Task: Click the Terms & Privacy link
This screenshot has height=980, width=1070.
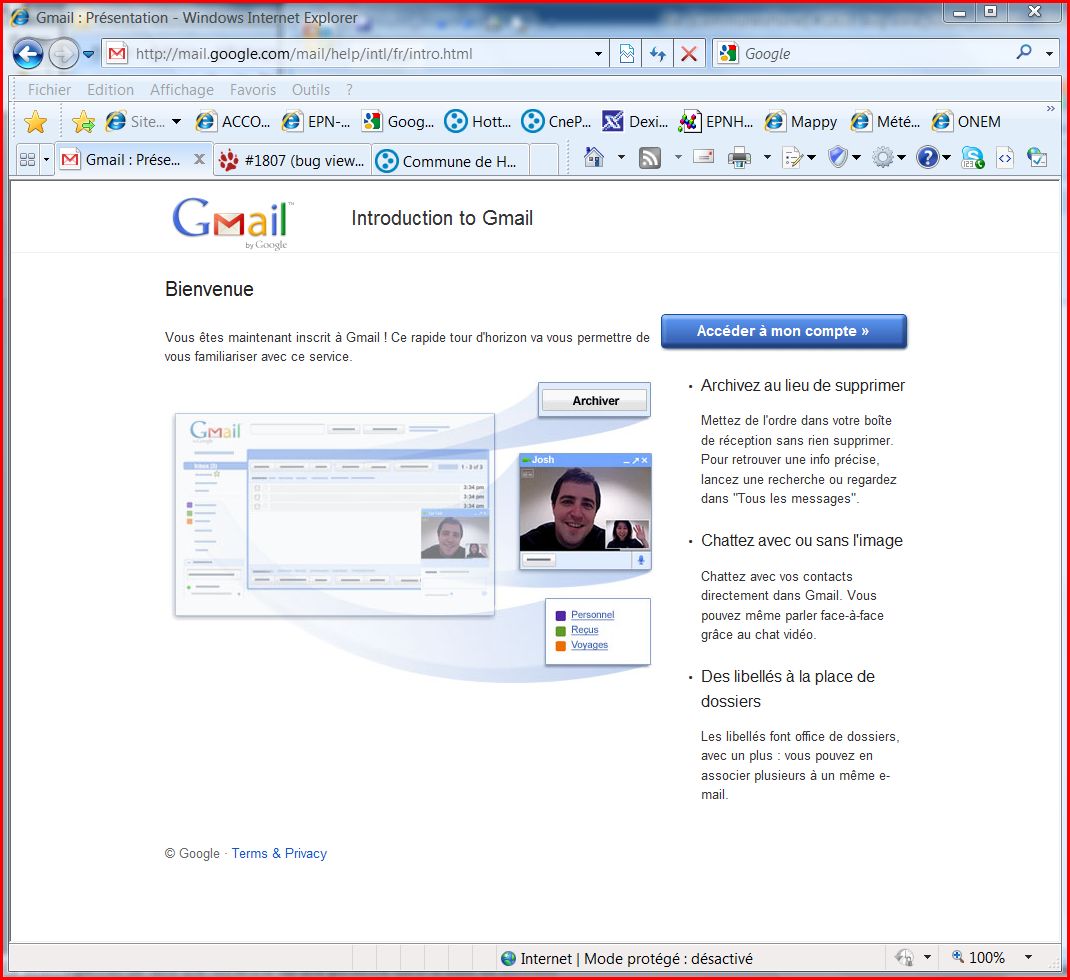Action: click(279, 853)
